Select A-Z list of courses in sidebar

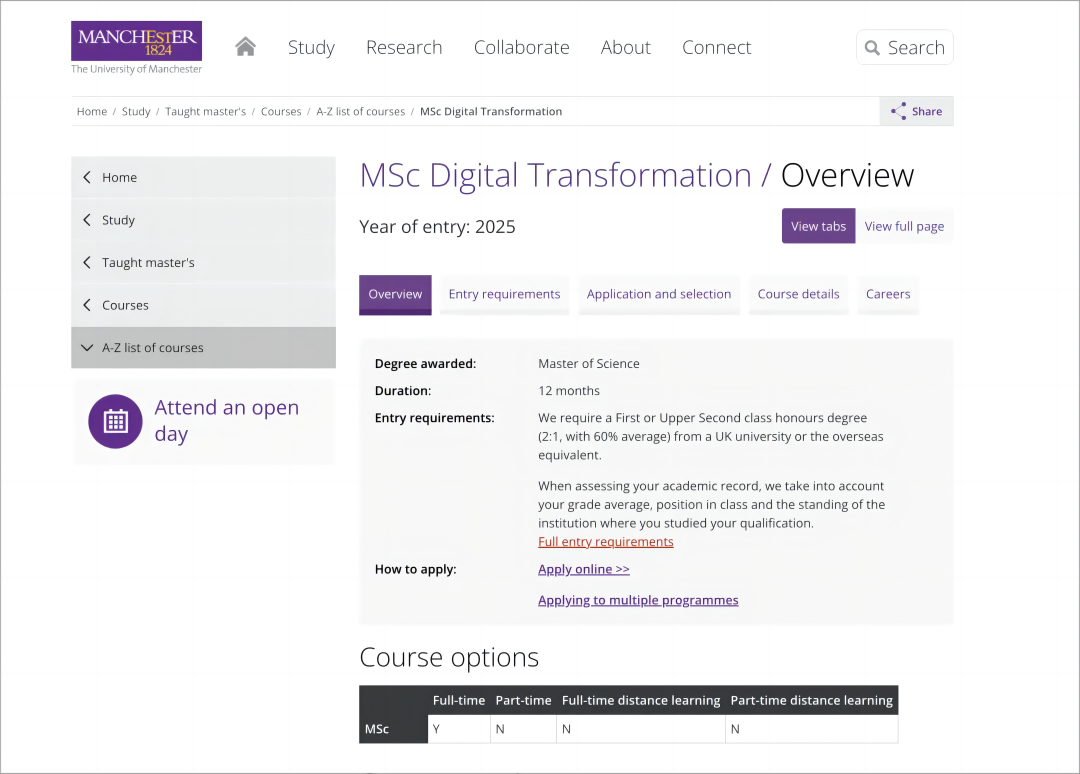pyautogui.click(x=203, y=348)
